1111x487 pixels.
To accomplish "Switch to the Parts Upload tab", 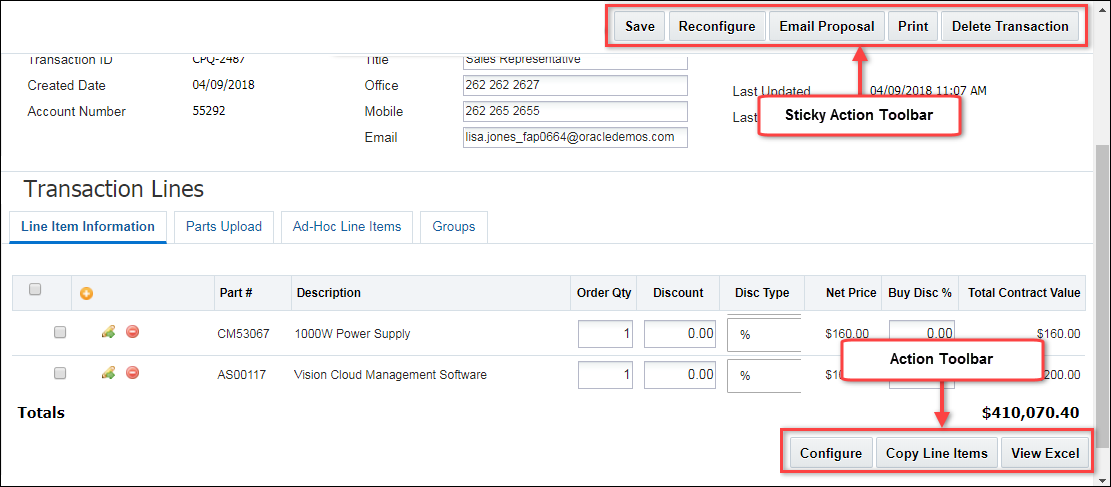I will [224, 227].
